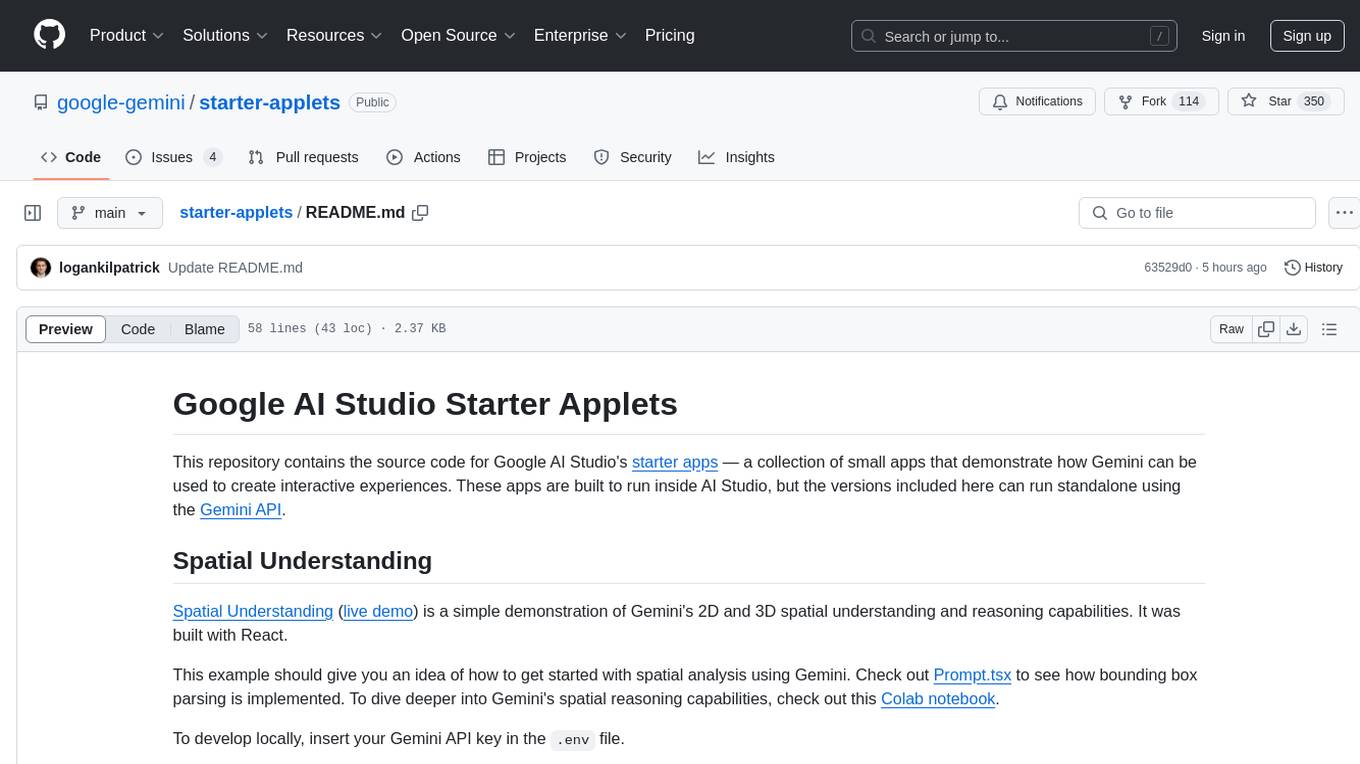Open the Pricing page

click(x=670, y=35)
